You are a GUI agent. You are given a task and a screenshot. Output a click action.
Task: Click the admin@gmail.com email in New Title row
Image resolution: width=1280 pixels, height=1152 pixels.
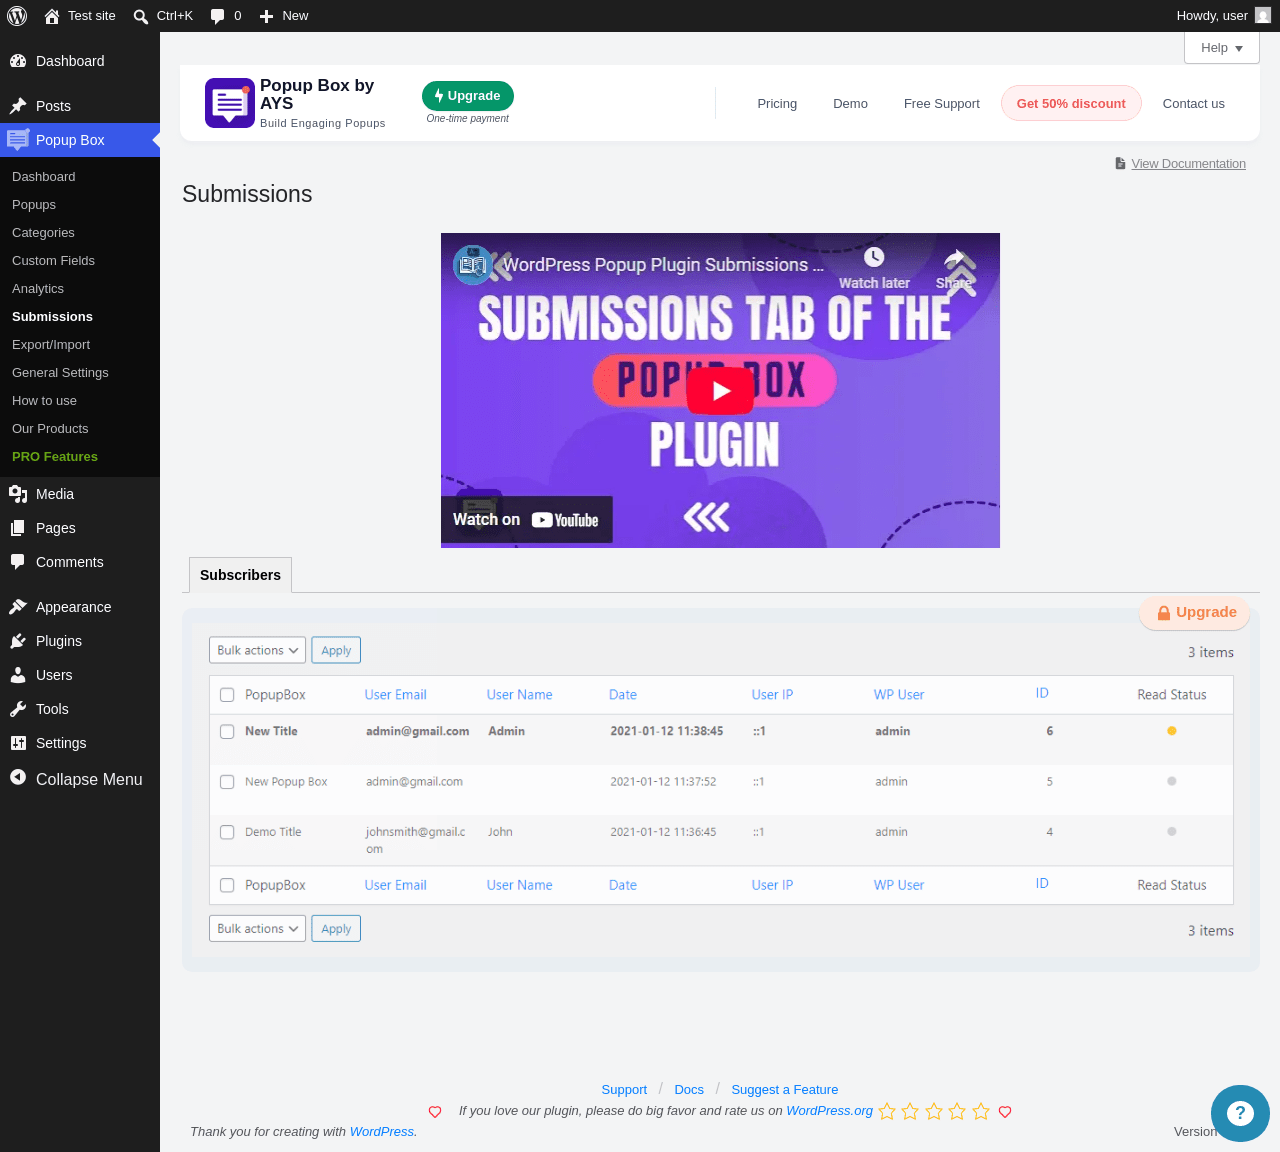tap(417, 731)
